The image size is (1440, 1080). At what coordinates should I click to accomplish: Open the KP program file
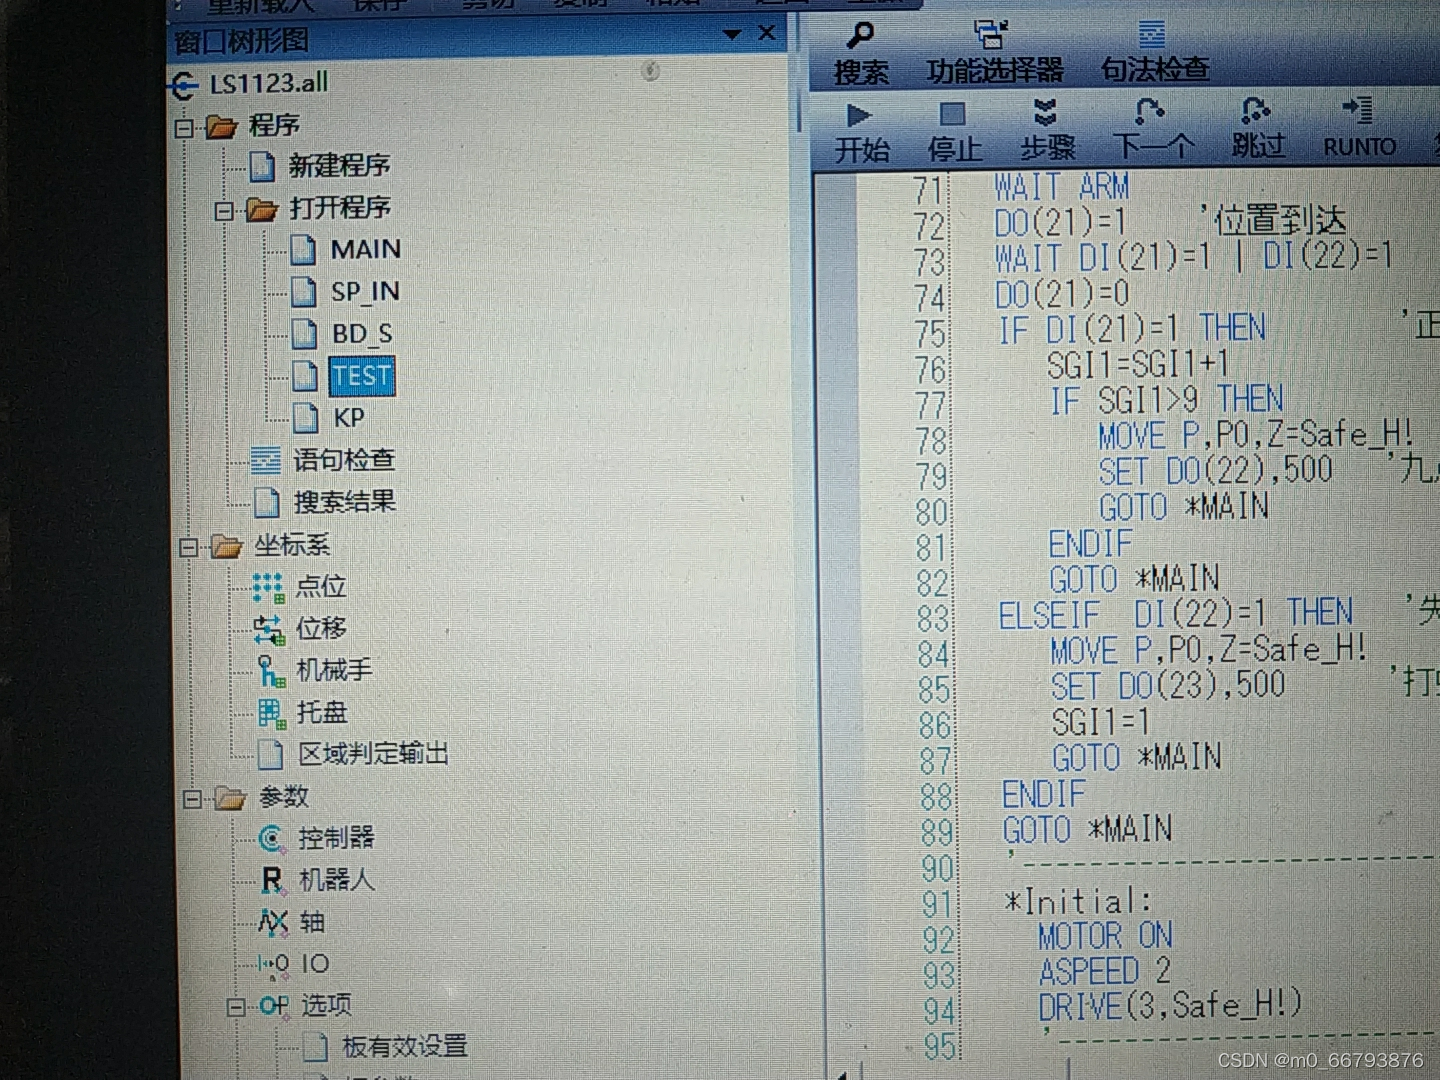[349, 417]
